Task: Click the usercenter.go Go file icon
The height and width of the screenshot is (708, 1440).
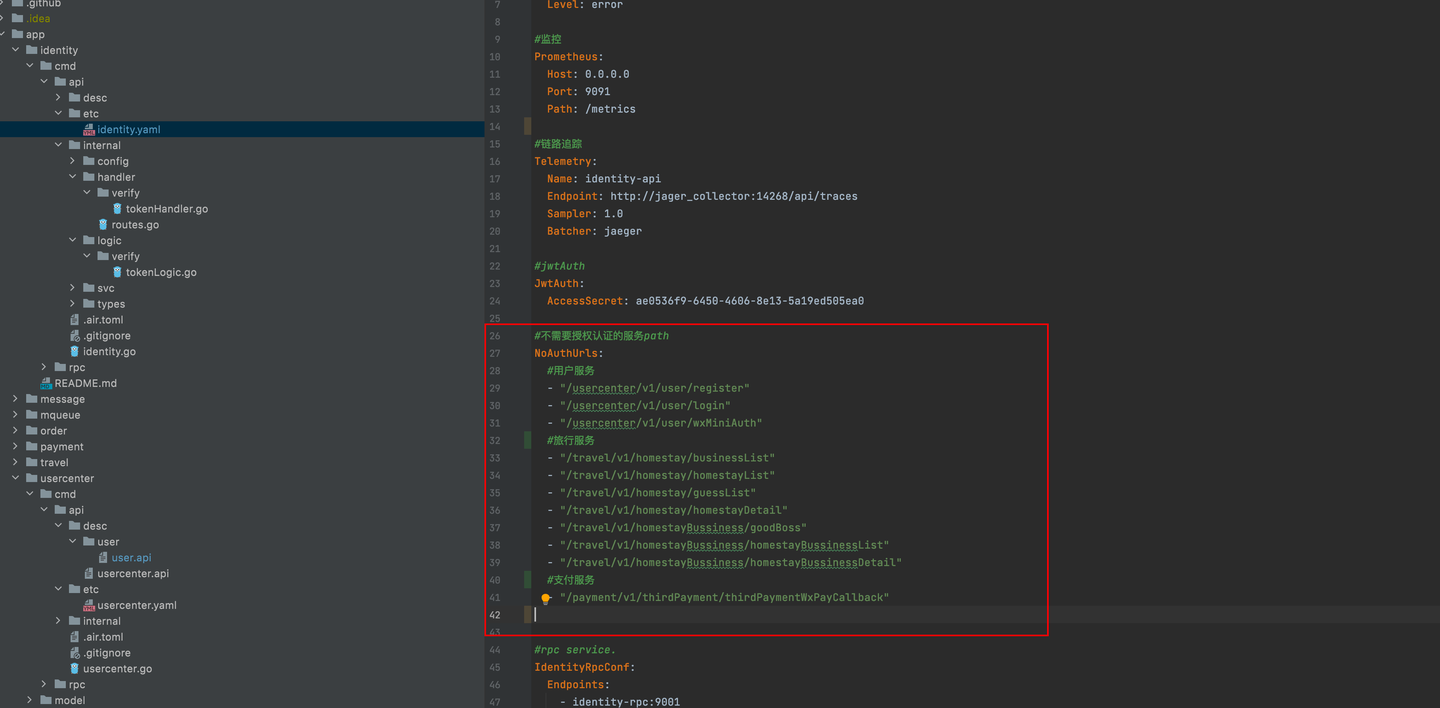Action: 75,669
